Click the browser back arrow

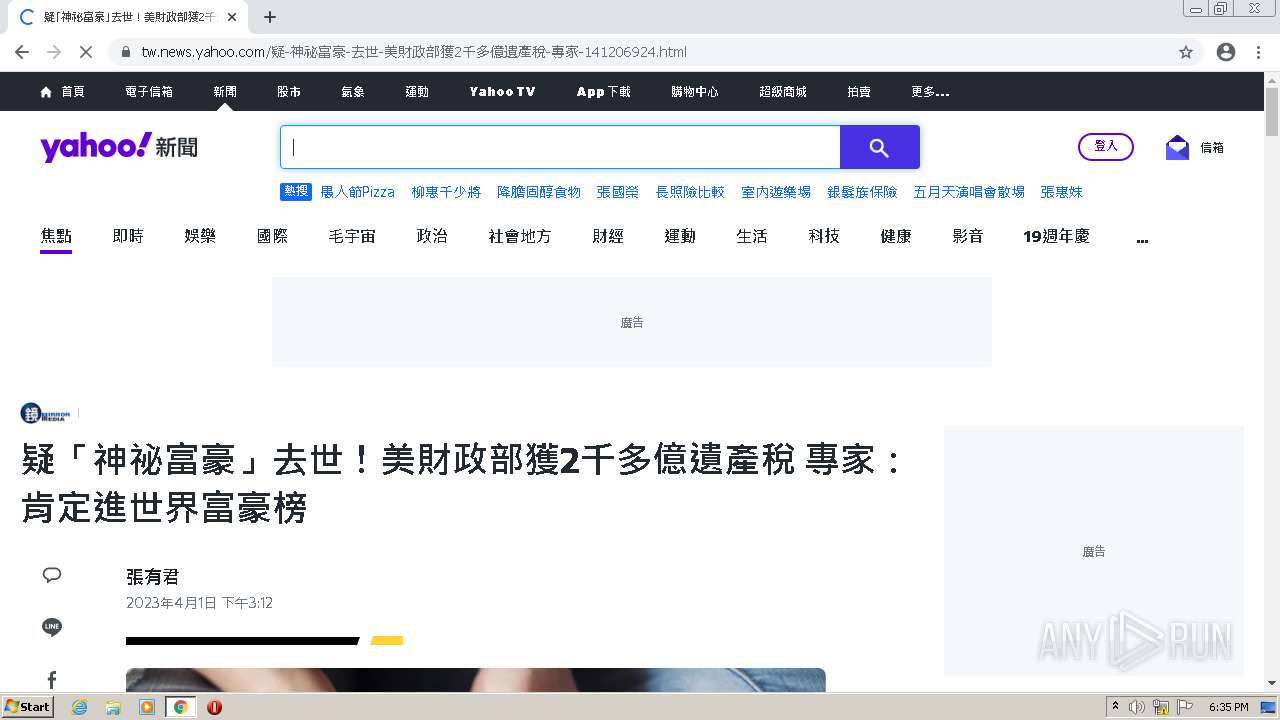point(22,52)
